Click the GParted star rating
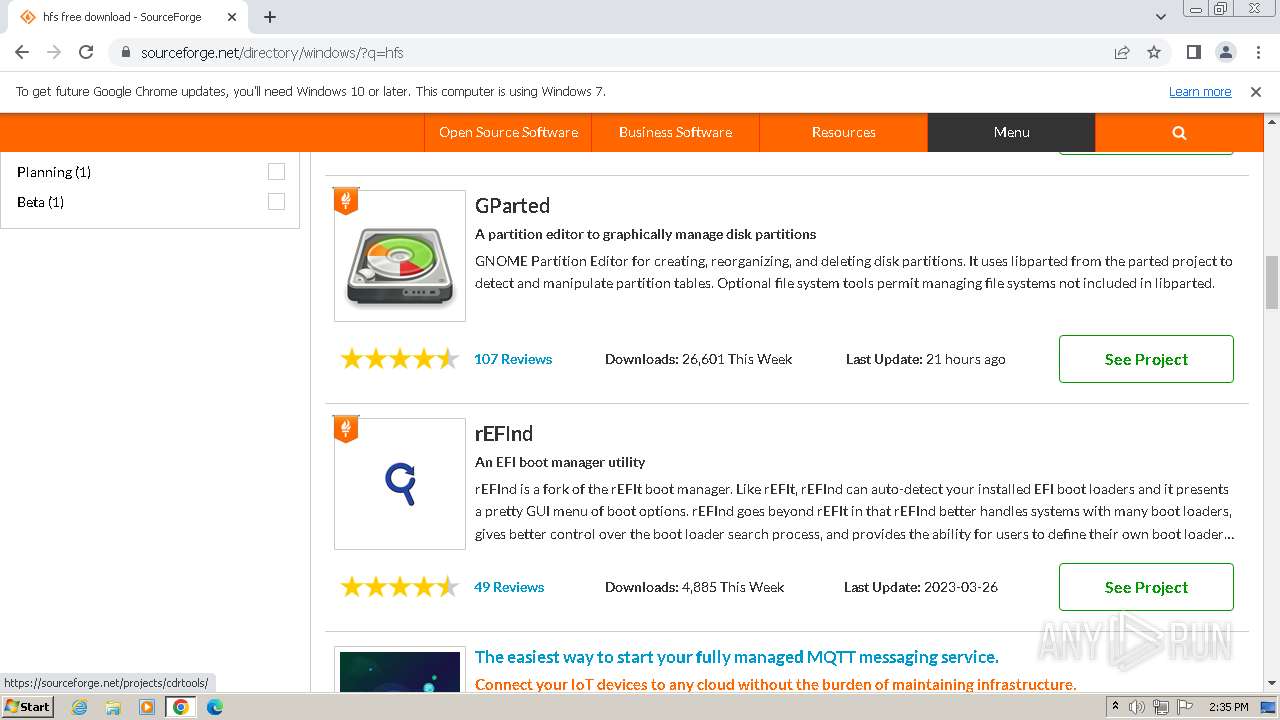 (x=399, y=359)
